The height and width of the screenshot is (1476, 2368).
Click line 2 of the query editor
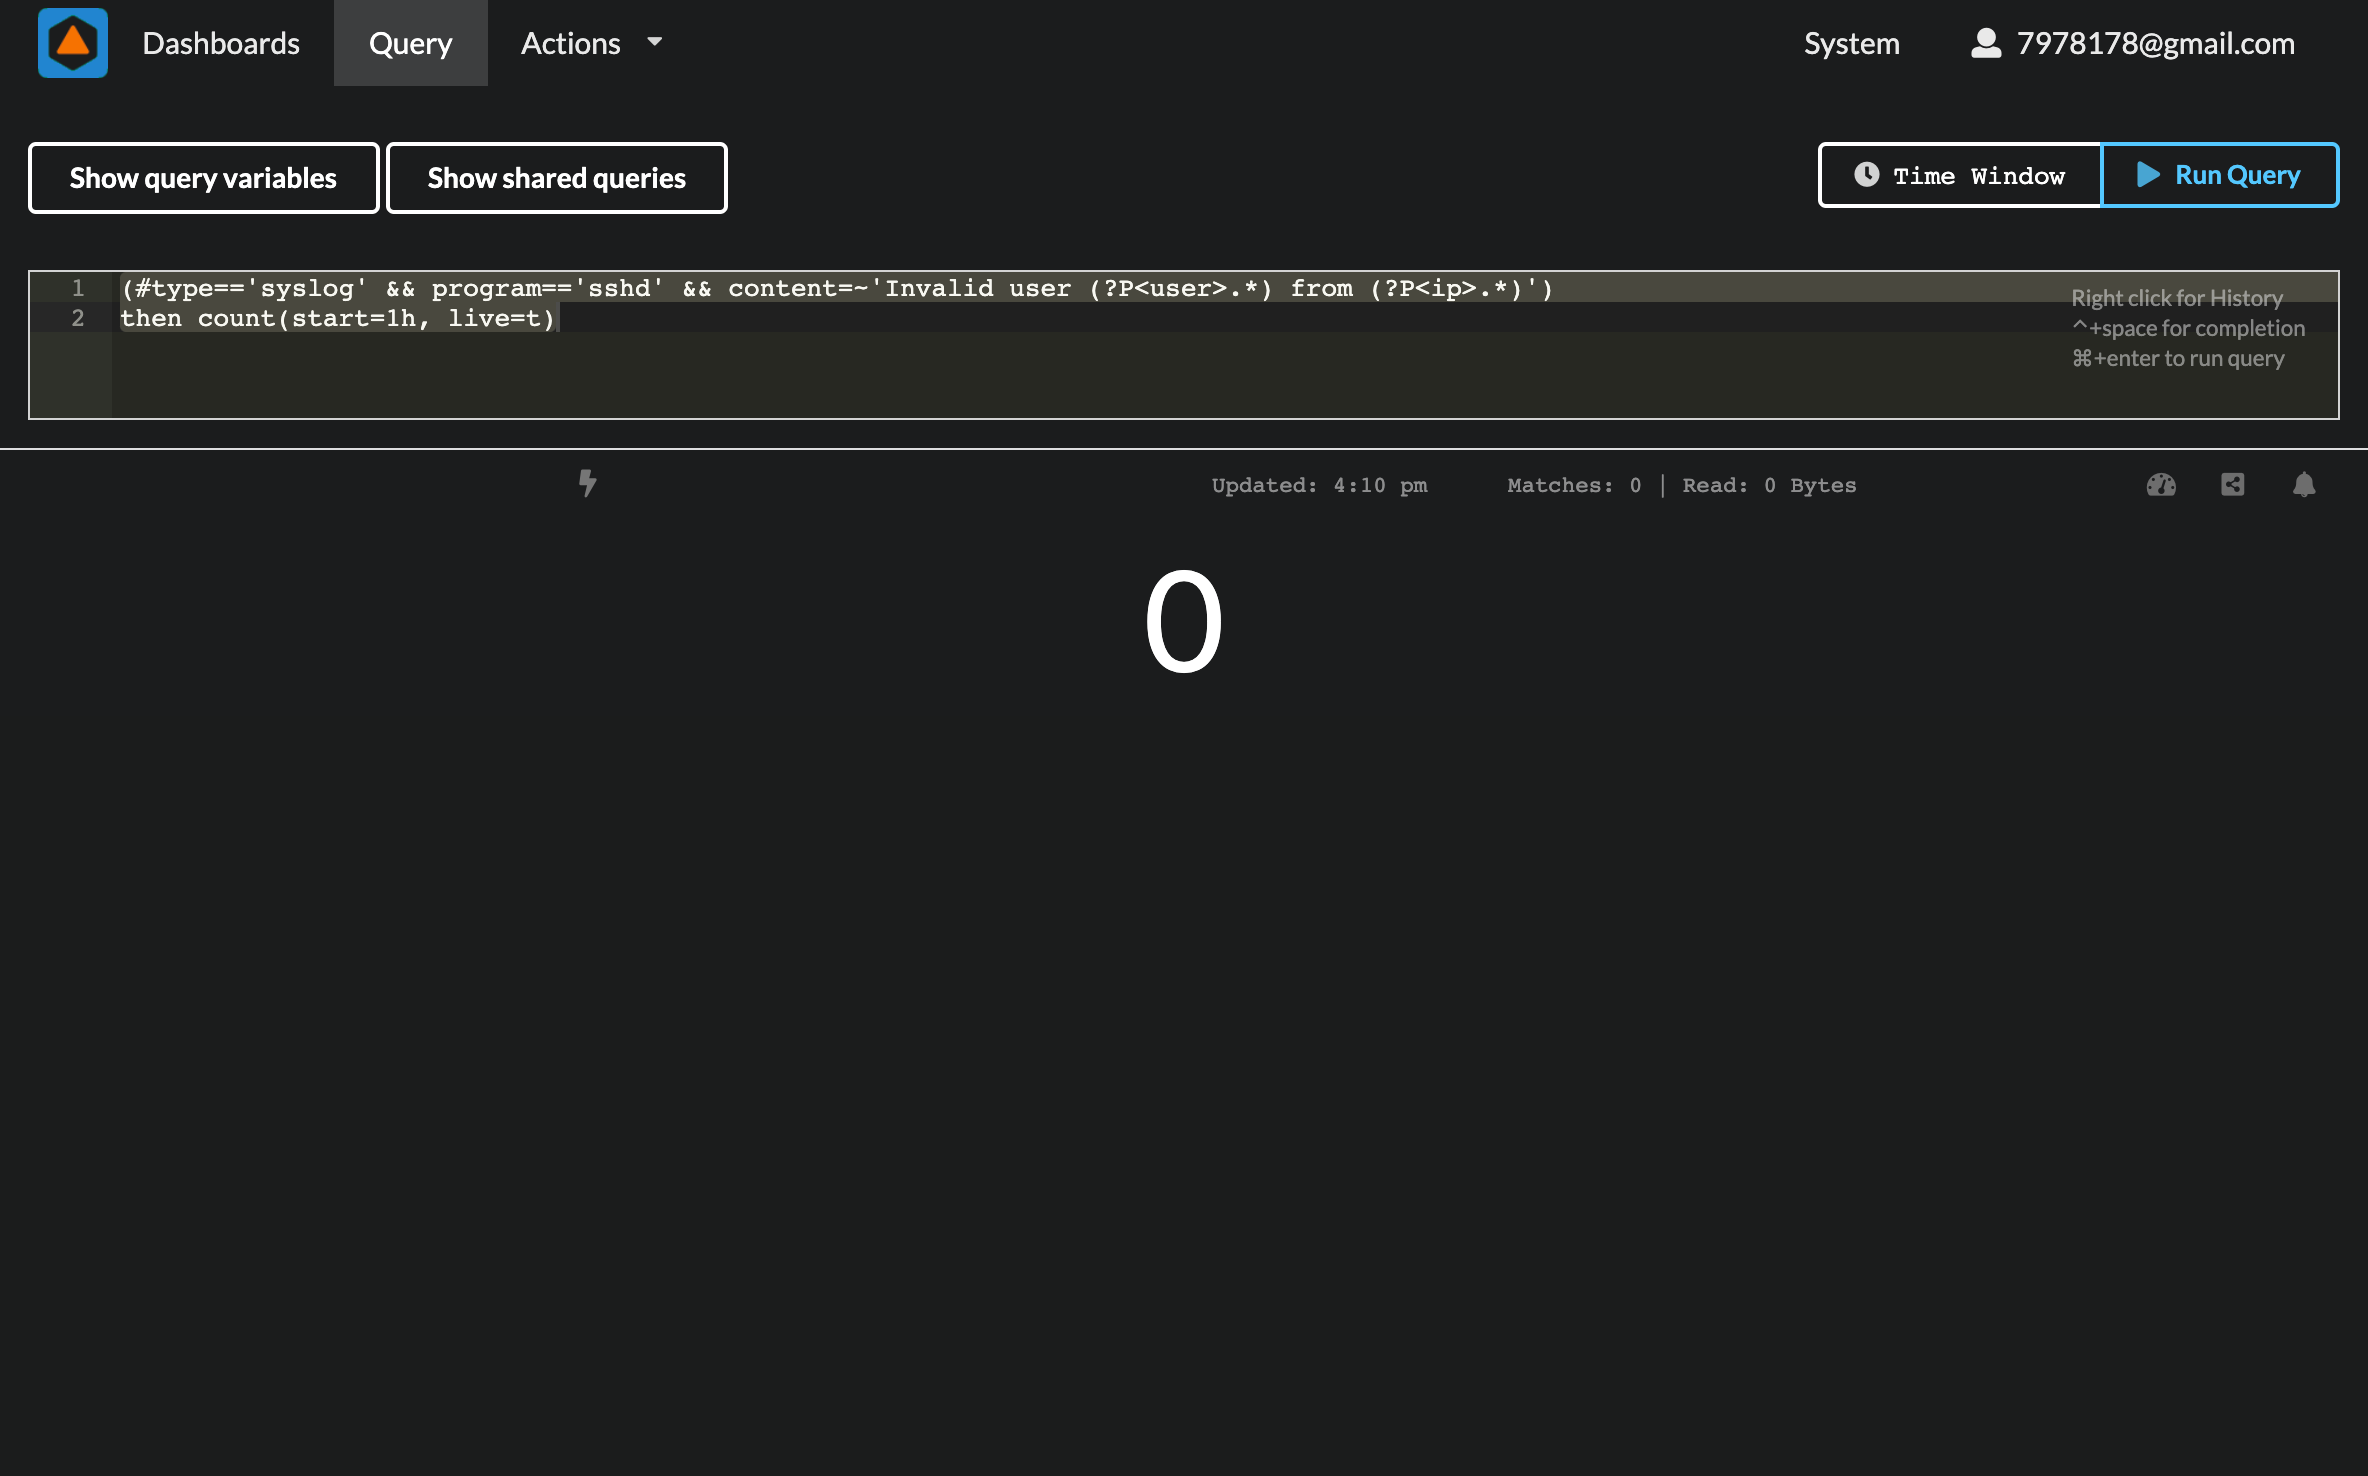tap(337, 317)
